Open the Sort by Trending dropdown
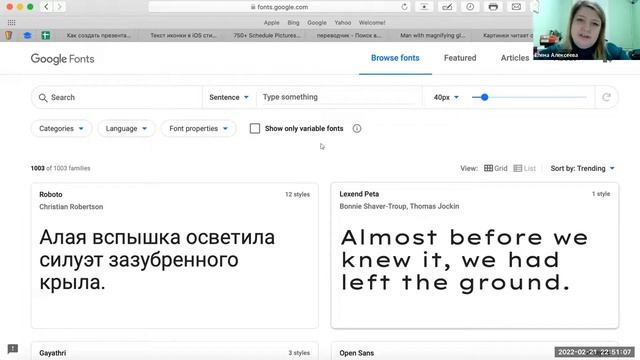Viewport: 640px width, 360px height. [x=582, y=168]
